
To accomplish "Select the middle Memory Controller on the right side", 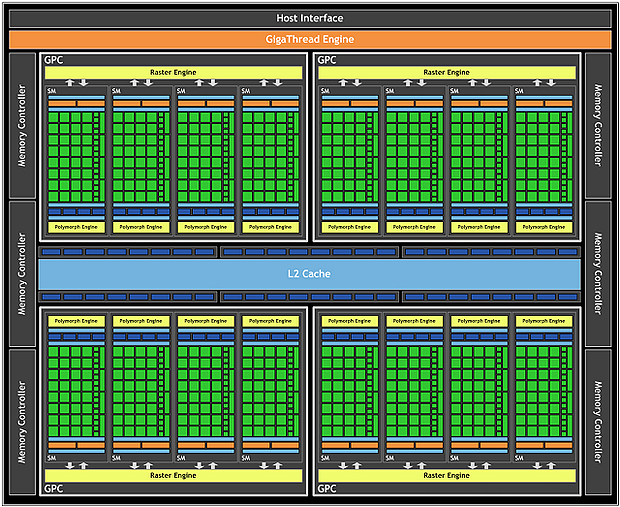I will [598, 274].
